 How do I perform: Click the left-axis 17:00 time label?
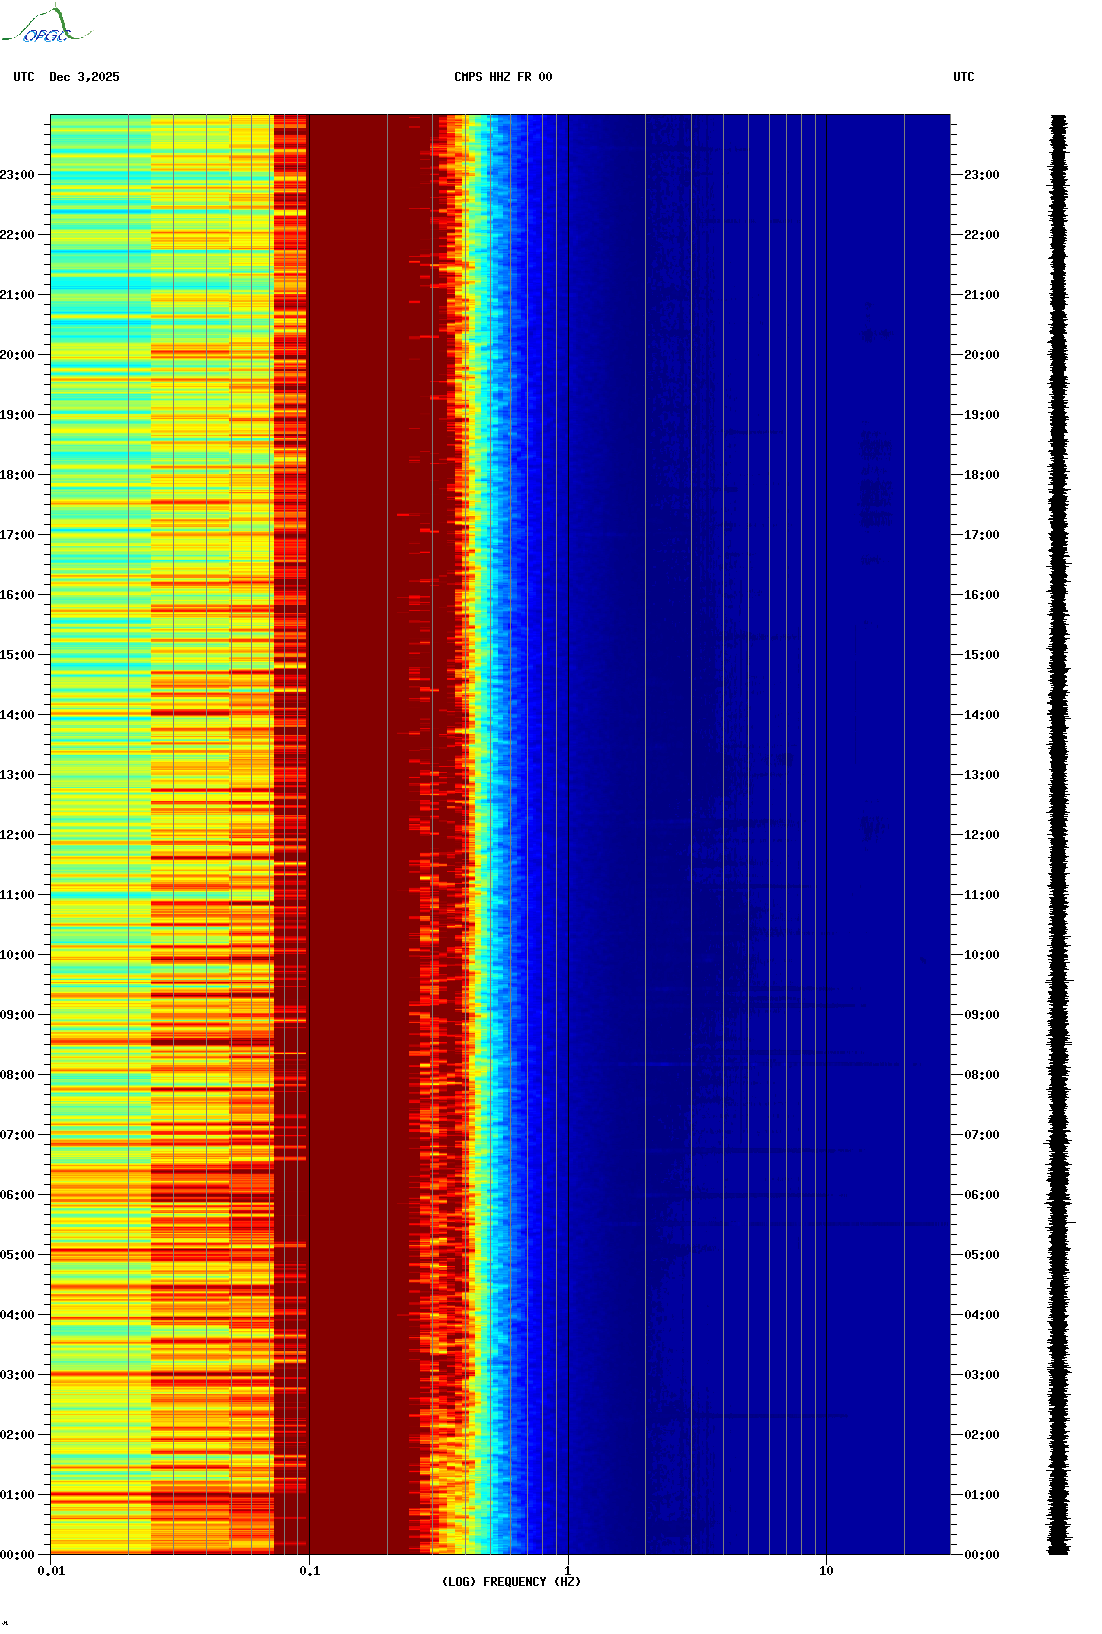(17, 535)
